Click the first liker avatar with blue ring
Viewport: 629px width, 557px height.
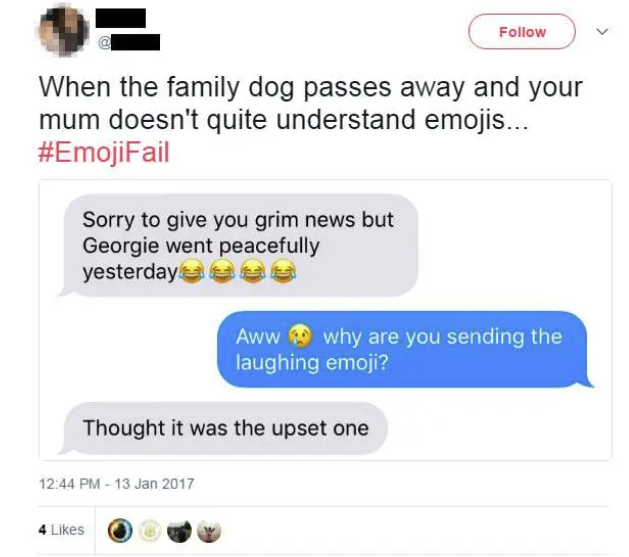coord(120,531)
